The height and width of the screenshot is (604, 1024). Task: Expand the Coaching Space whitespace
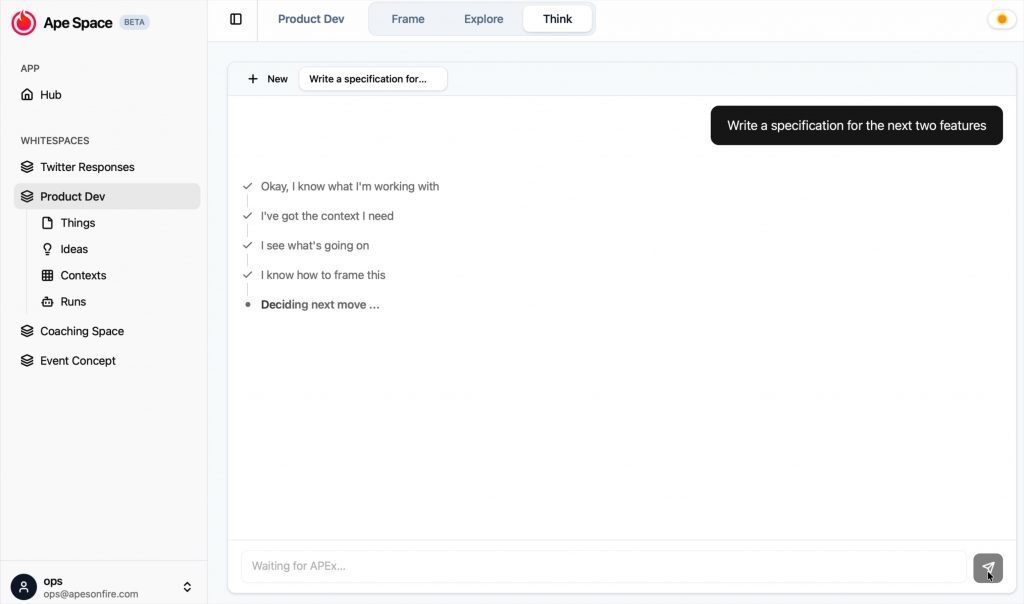coord(81,331)
